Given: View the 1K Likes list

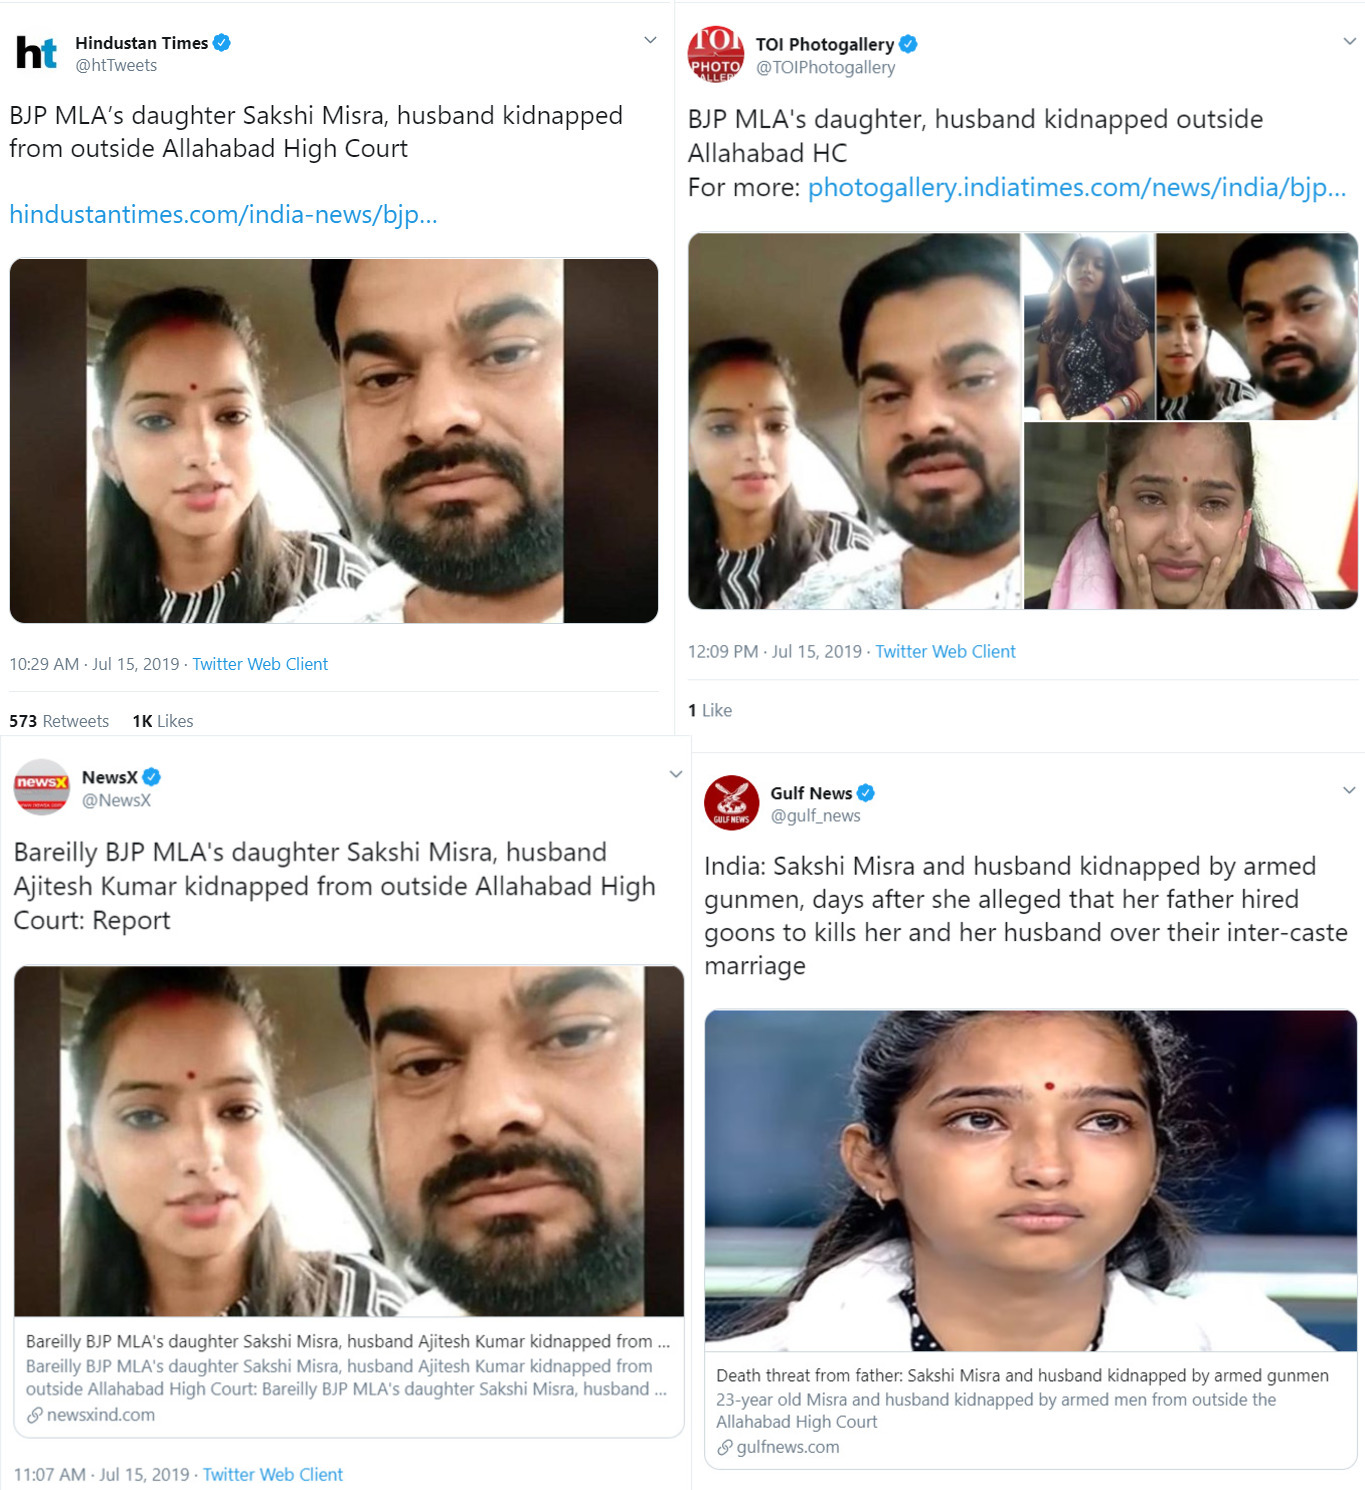Looking at the screenshot, I should click(163, 721).
